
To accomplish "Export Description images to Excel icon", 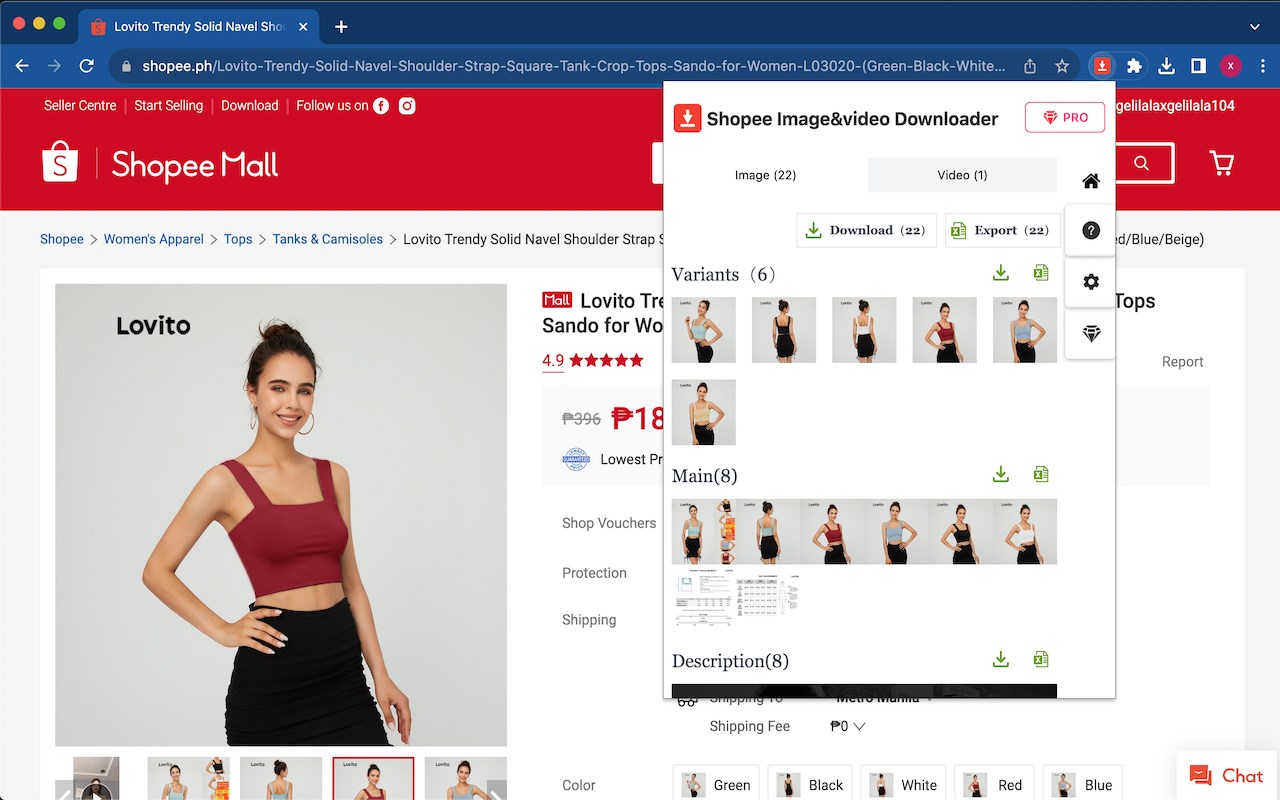I will 1041,659.
